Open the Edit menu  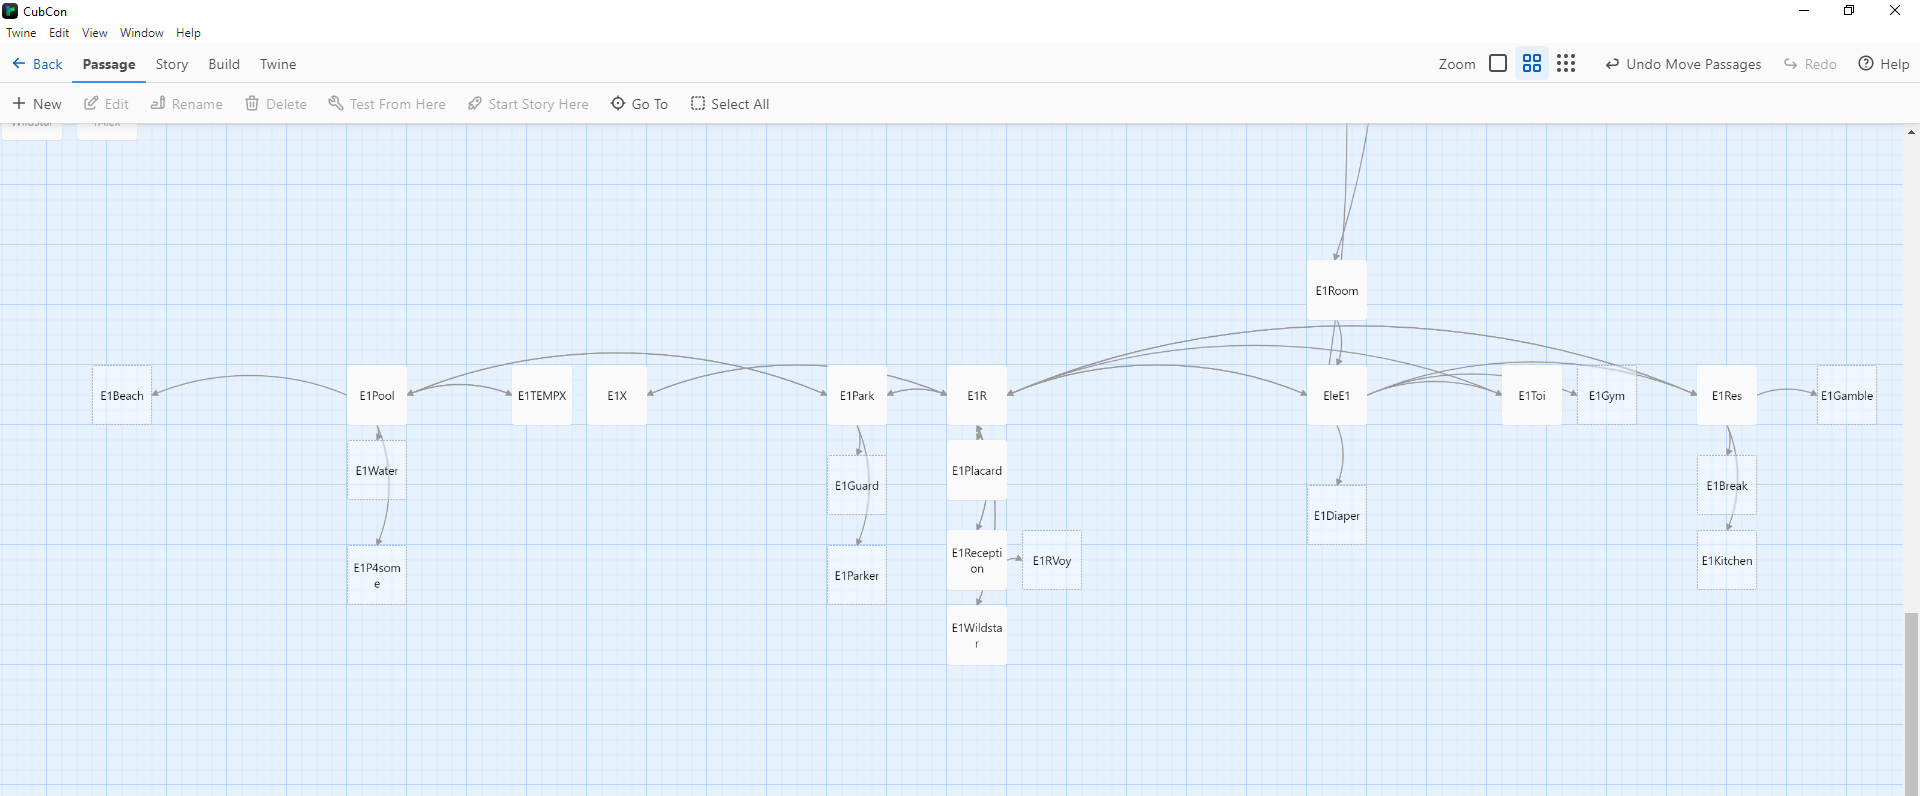[59, 33]
